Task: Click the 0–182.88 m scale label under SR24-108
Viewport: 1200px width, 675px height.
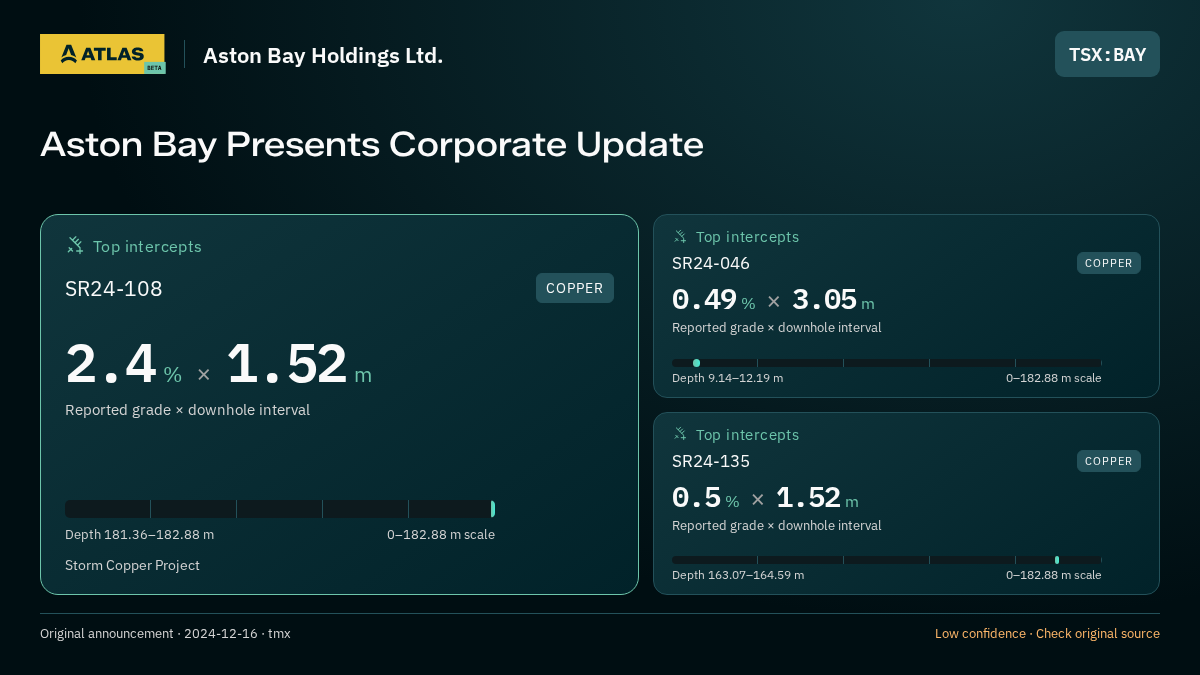Action: click(x=441, y=535)
